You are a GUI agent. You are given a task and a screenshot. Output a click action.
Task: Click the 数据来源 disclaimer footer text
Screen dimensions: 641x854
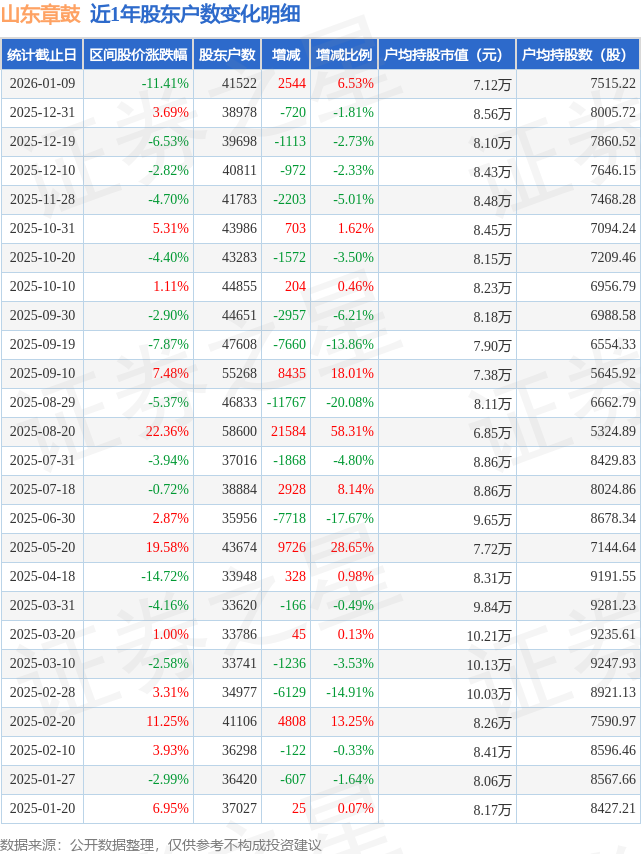161,845
